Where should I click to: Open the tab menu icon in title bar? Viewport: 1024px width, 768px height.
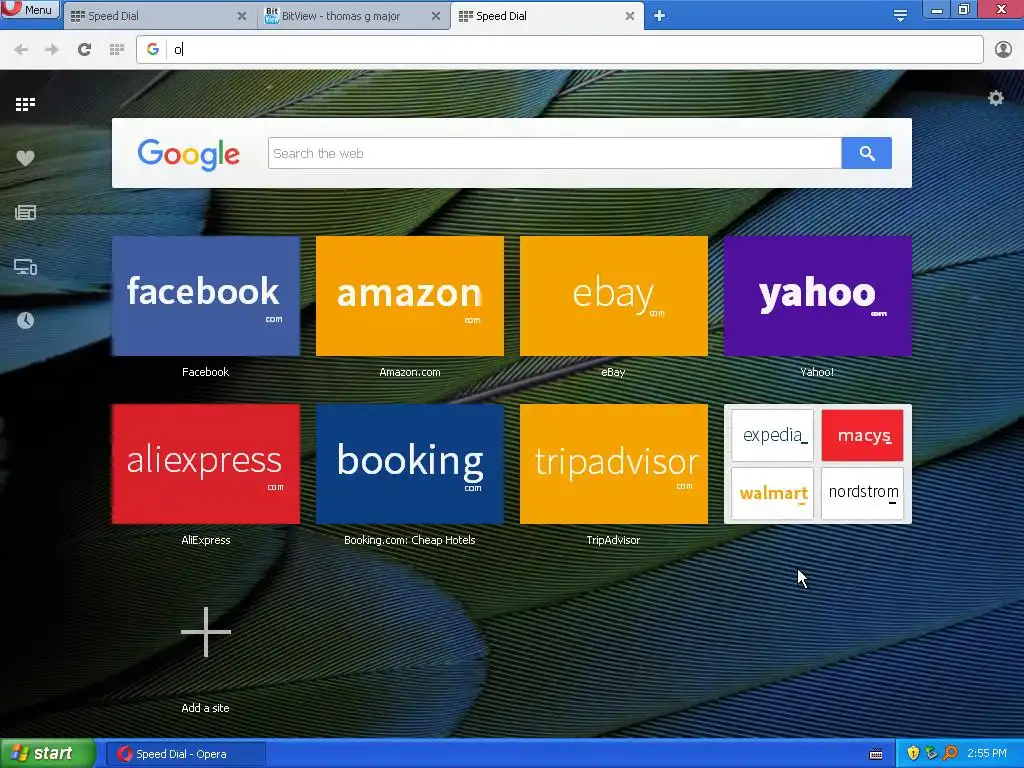900,16
